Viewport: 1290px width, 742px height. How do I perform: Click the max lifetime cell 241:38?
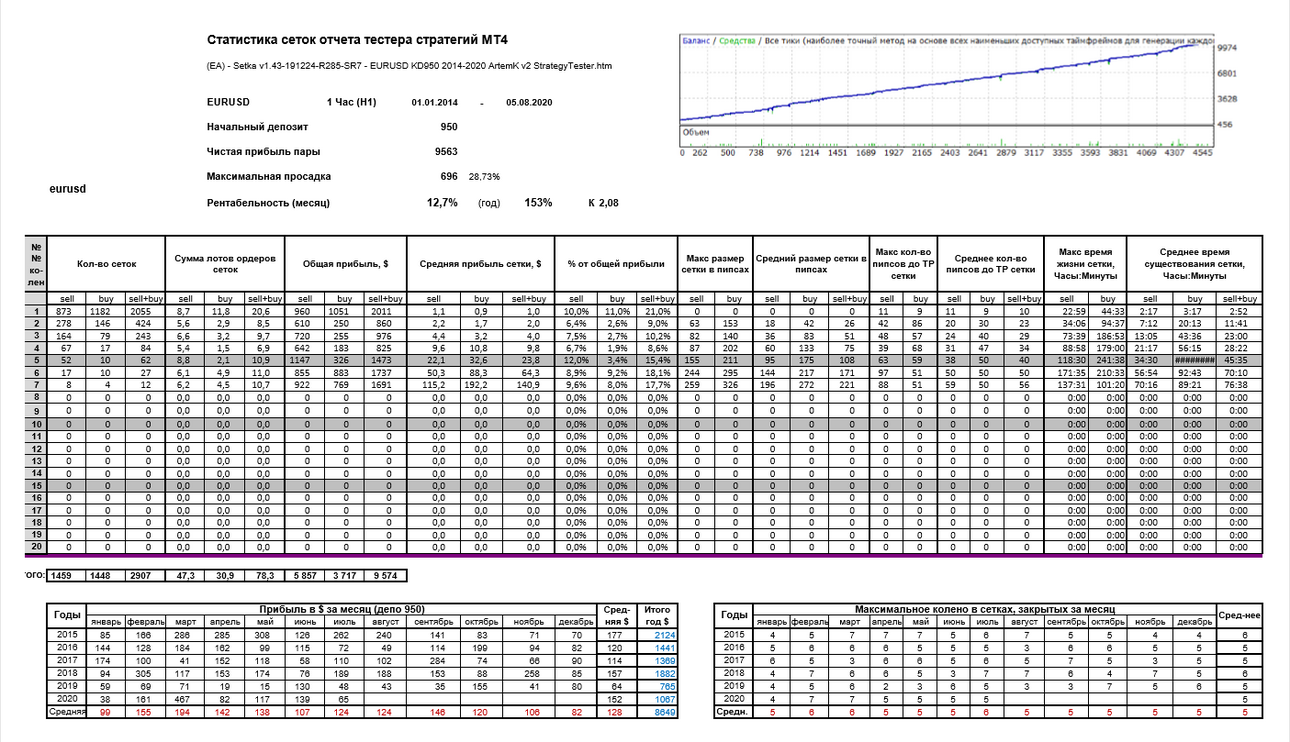[1107, 360]
